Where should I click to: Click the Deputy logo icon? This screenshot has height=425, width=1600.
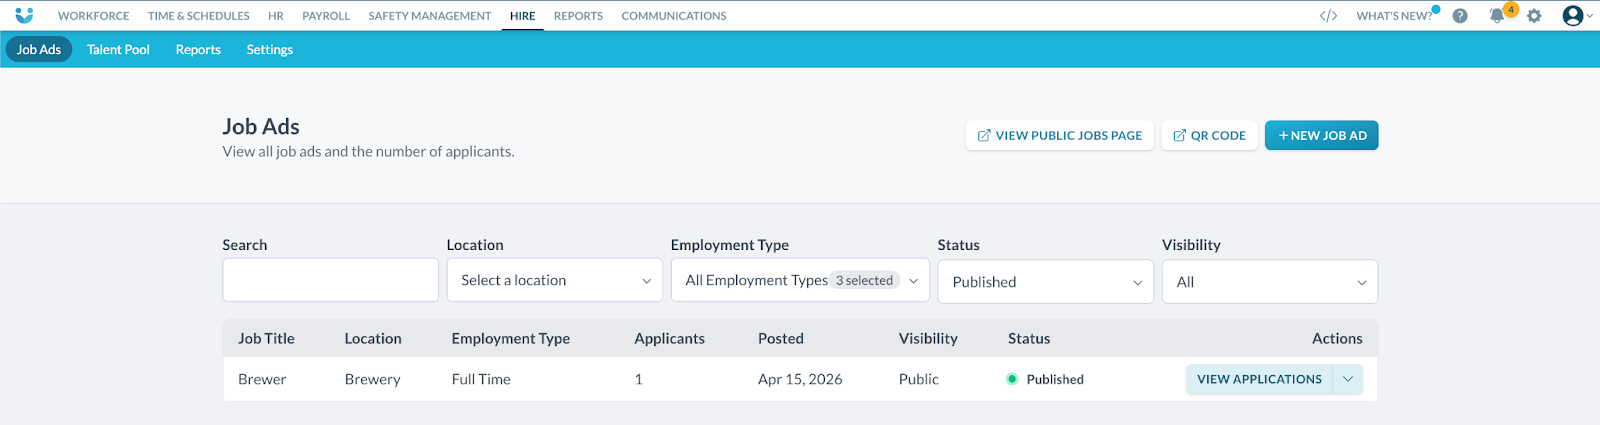click(x=24, y=15)
